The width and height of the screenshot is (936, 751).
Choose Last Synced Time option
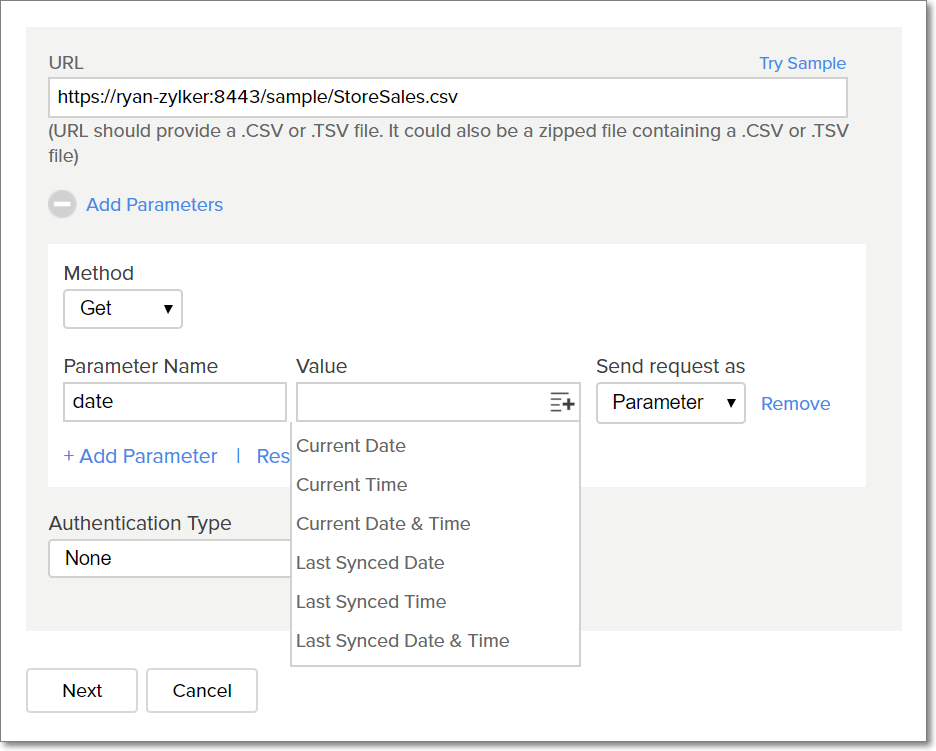[371, 602]
